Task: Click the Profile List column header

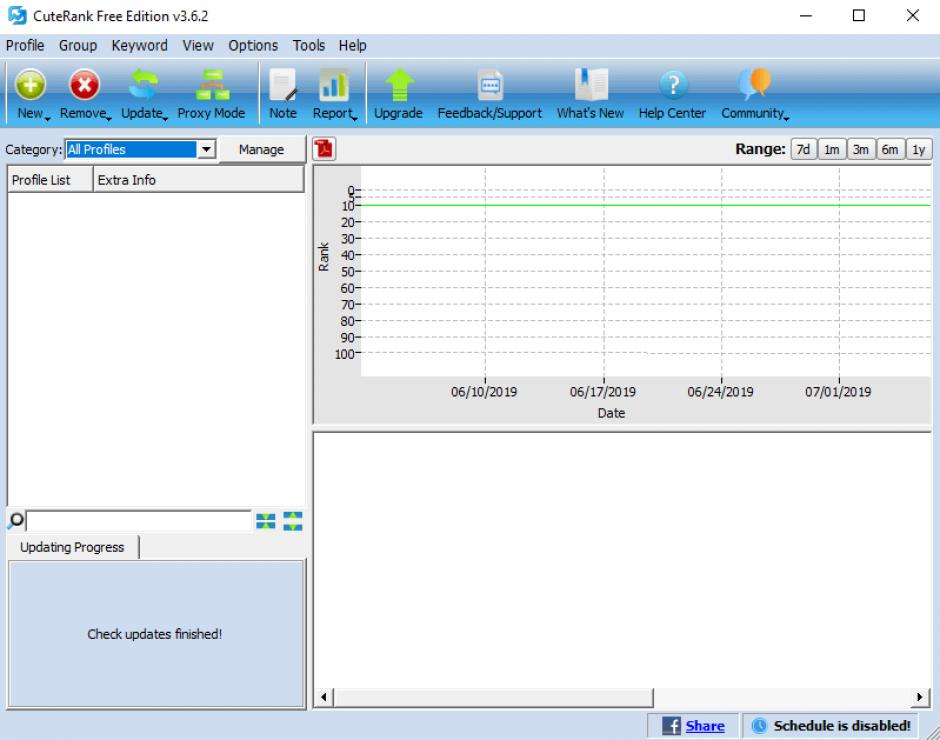Action: tap(50, 180)
